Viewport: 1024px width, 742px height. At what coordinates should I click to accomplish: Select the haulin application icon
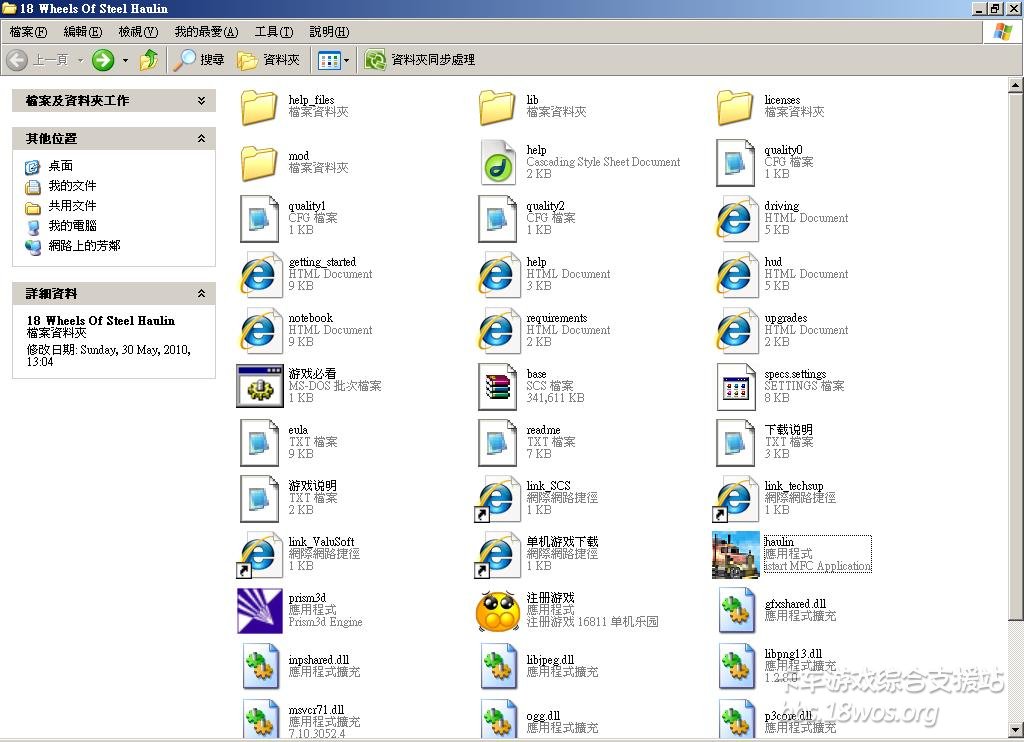click(x=736, y=554)
